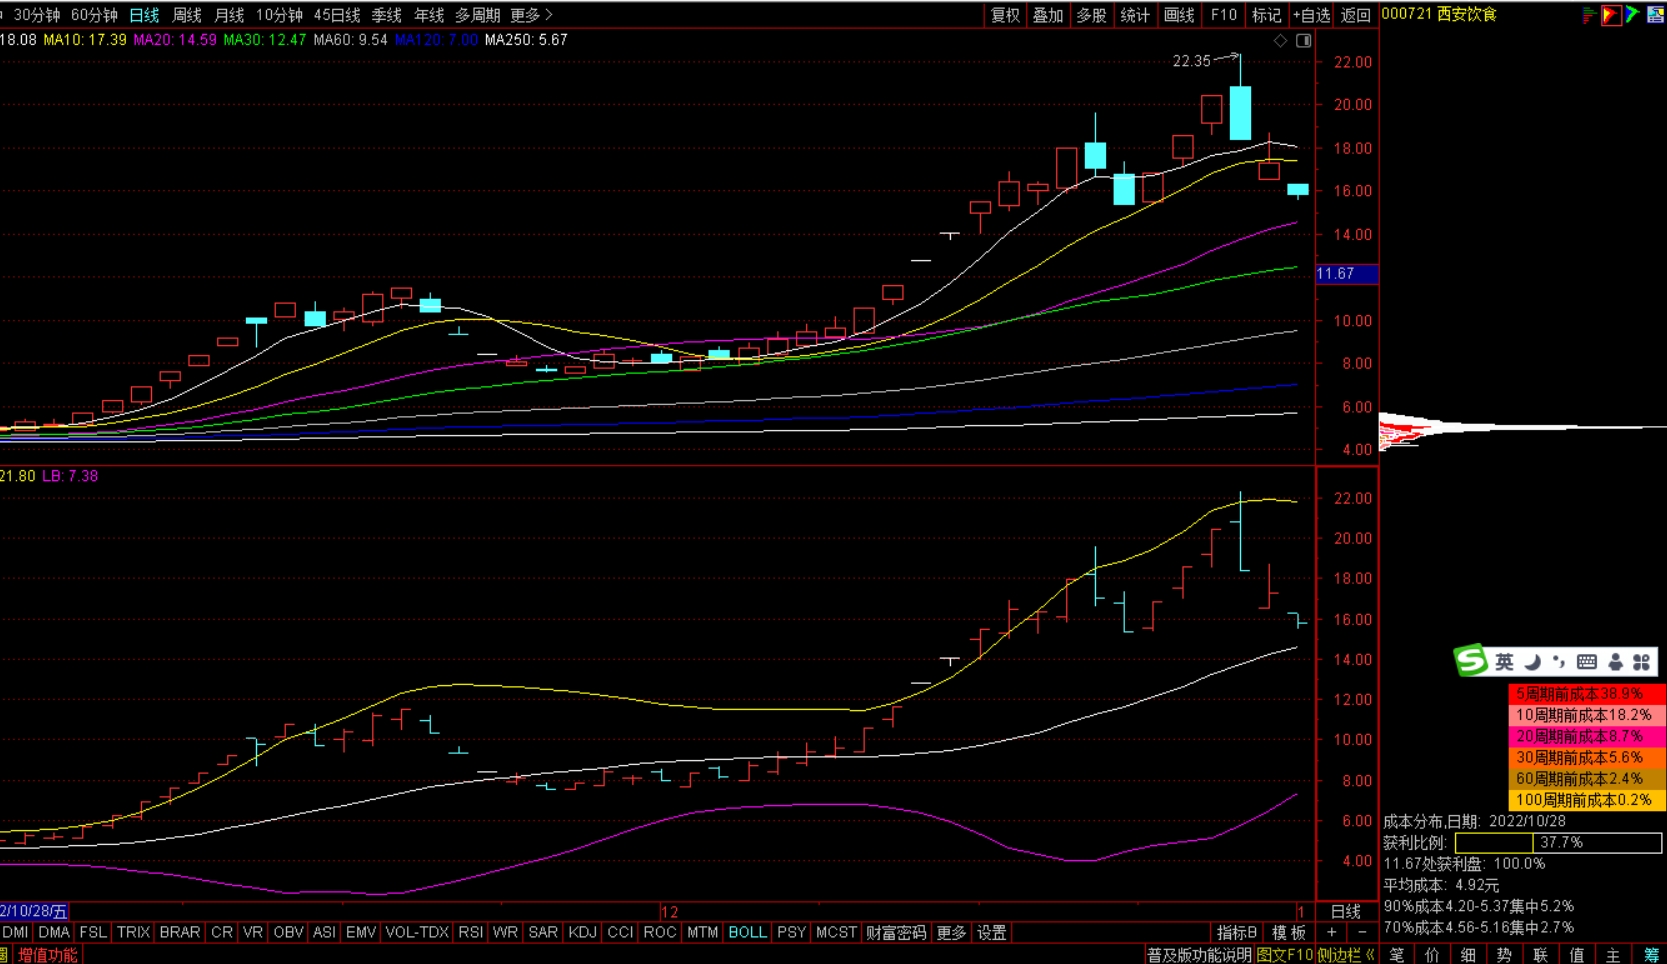Click the Sogou keyboard icon in IME bar

[x=1587, y=662]
